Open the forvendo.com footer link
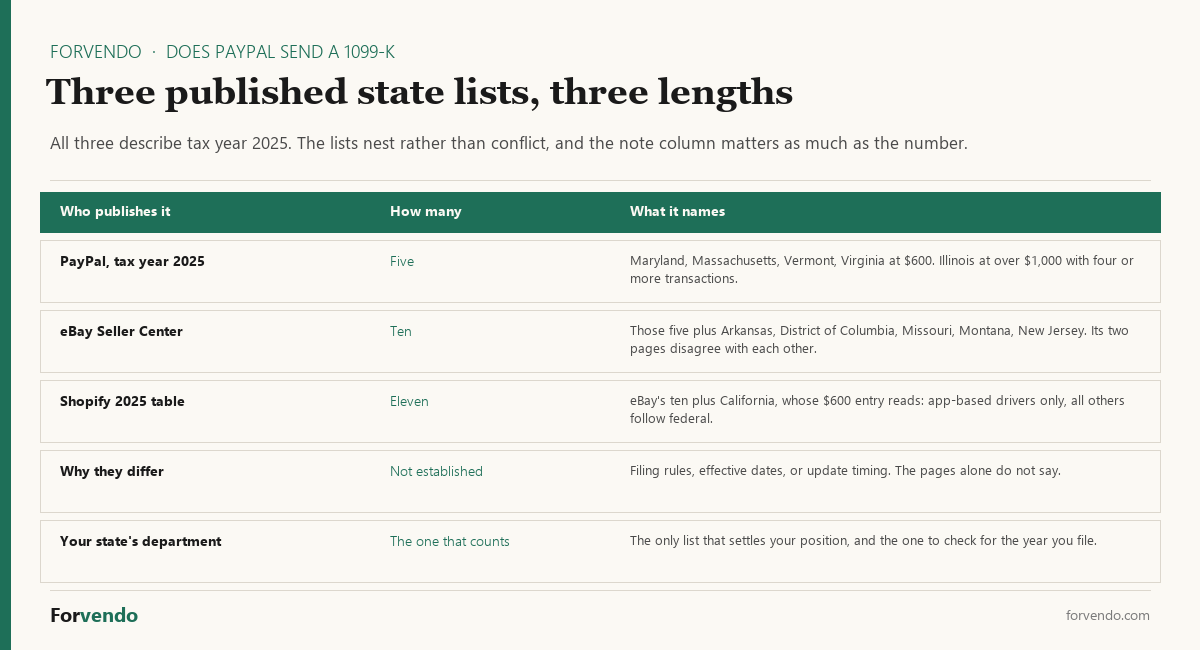This screenshot has width=1200, height=650. [x=1108, y=616]
